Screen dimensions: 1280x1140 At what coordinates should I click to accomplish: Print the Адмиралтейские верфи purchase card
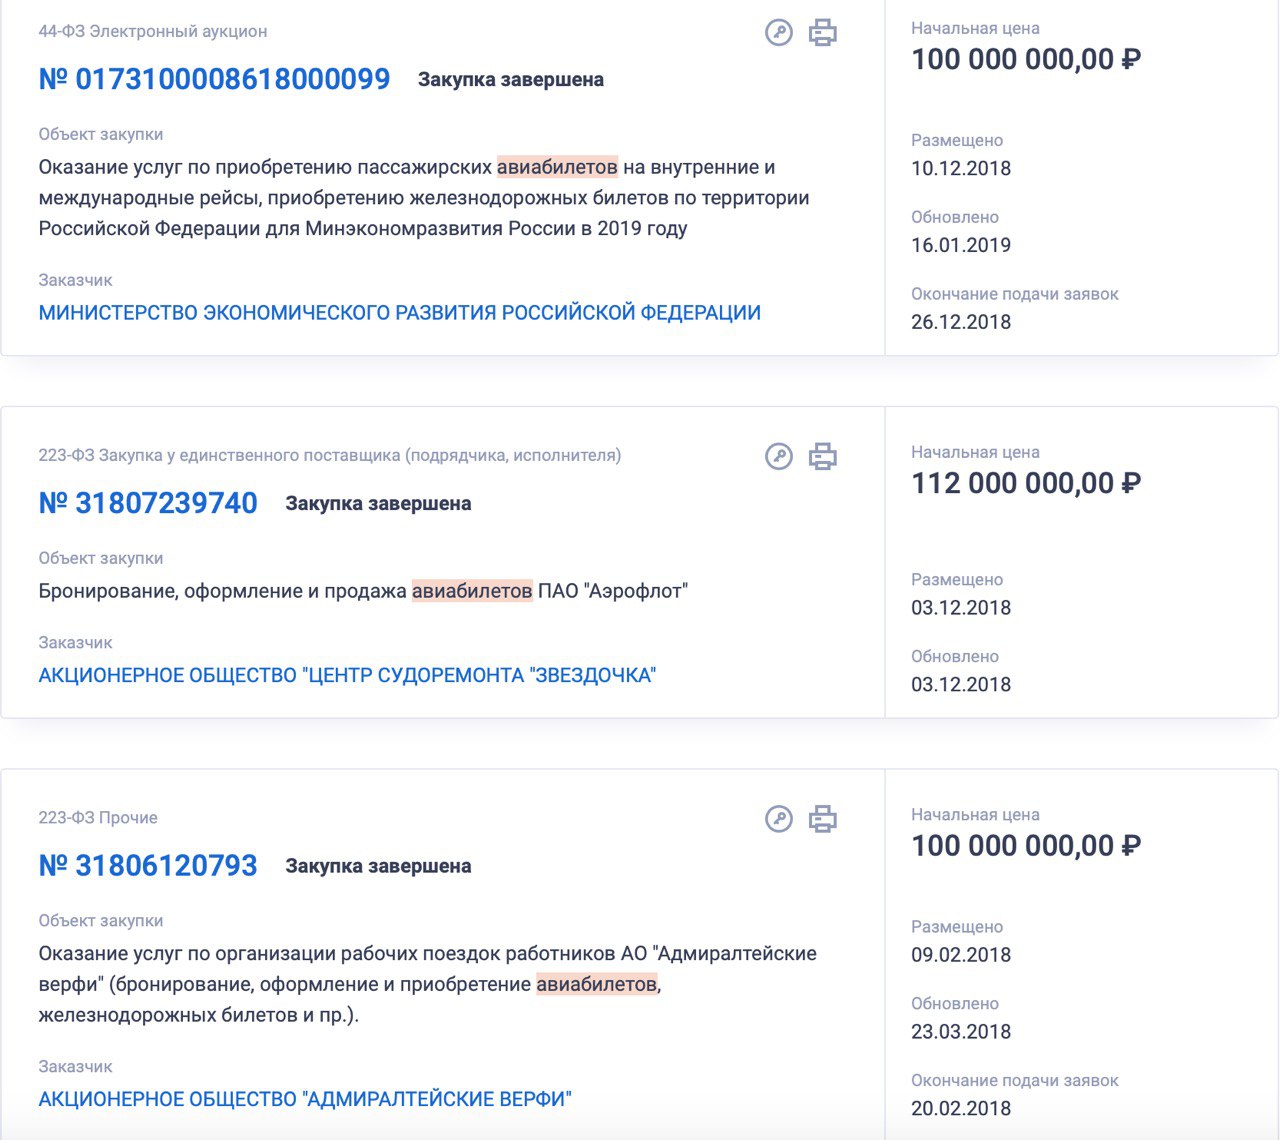822,819
